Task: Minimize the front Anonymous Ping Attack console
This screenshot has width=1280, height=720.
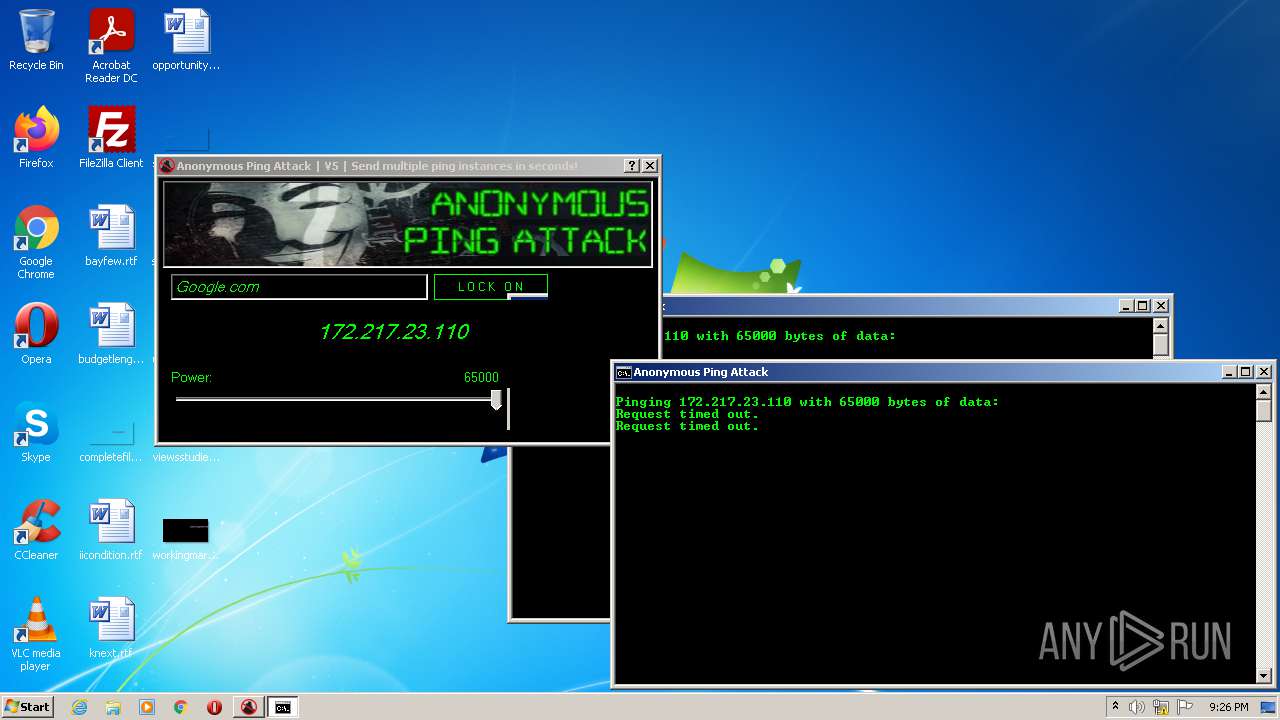Action: [1229, 372]
